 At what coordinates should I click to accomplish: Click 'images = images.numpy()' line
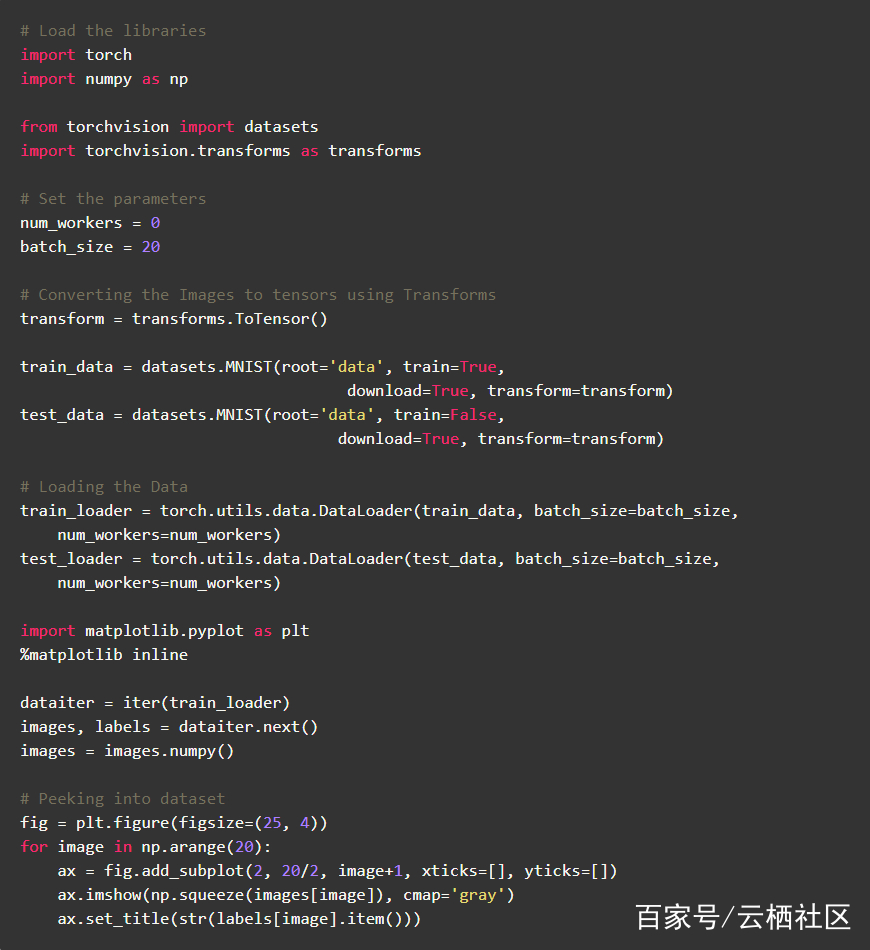(x=127, y=751)
